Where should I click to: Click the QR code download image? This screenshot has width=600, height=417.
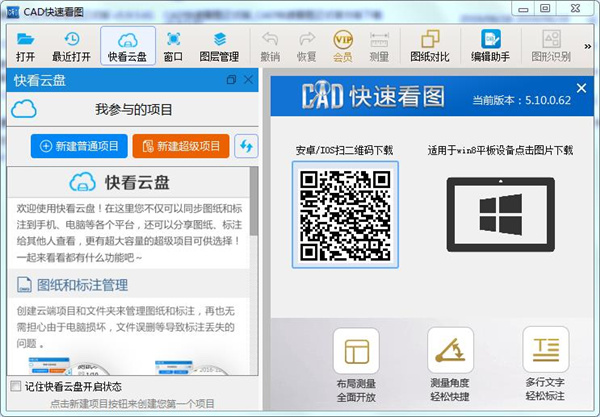point(345,215)
